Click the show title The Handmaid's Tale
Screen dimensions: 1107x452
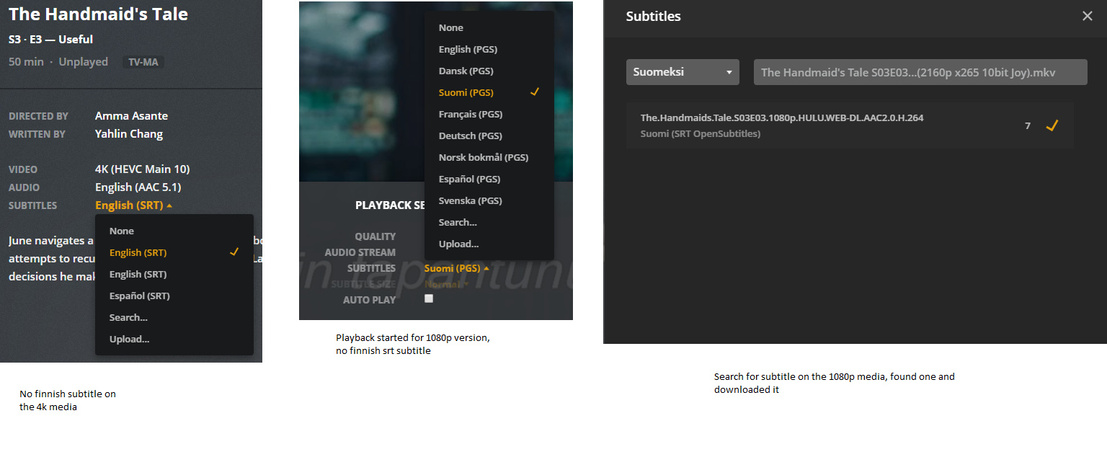99,14
